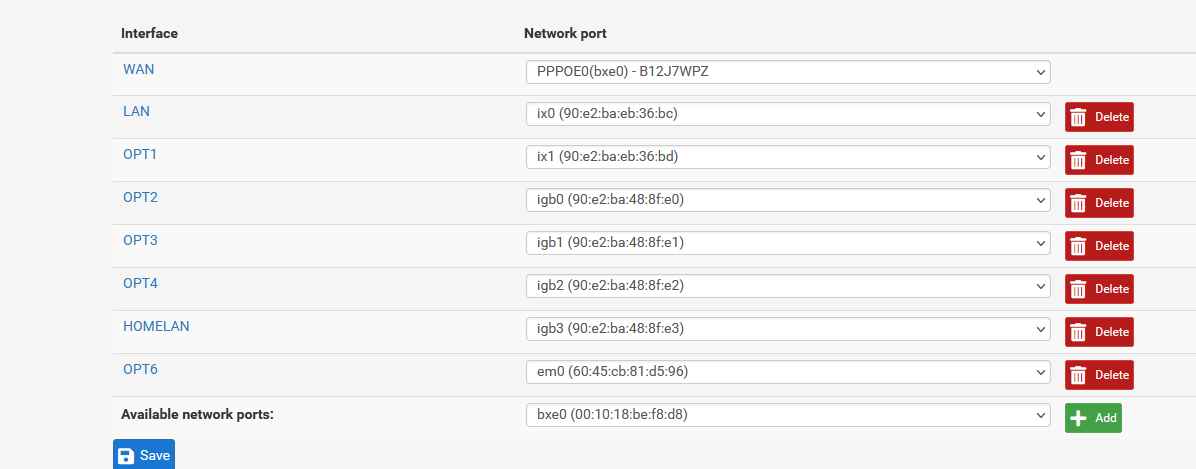The width and height of the screenshot is (1196, 469).
Task: Click trash icon in LAN row
Action: coord(1078,117)
